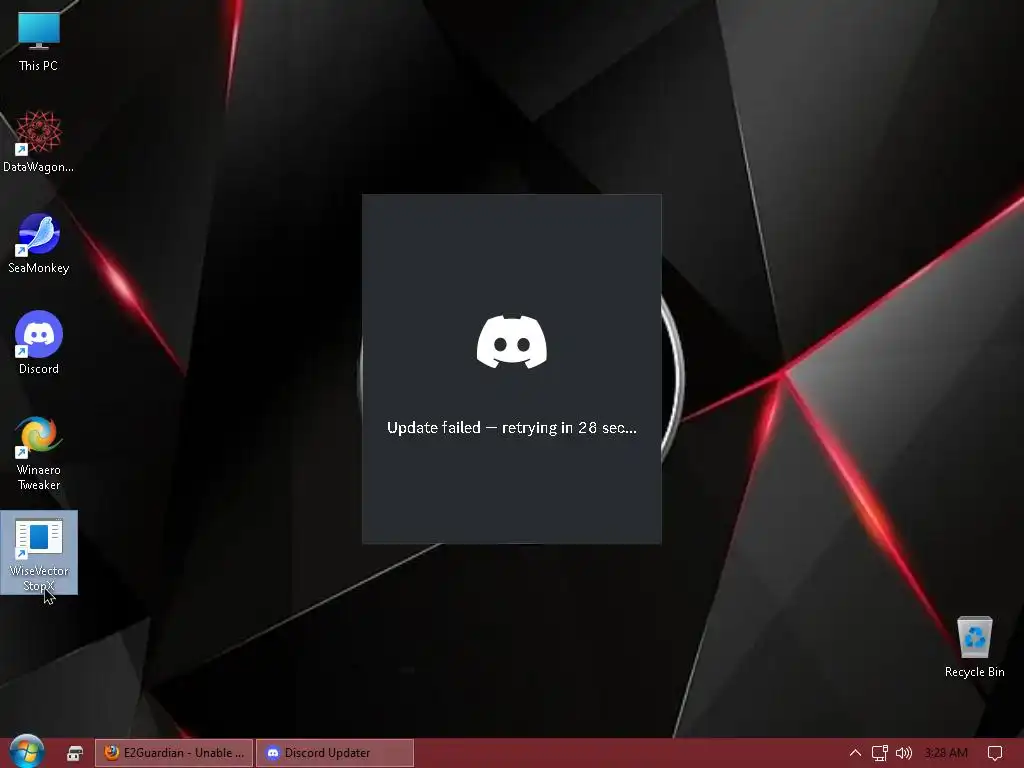Open the network status tray icon

pyautogui.click(x=880, y=753)
